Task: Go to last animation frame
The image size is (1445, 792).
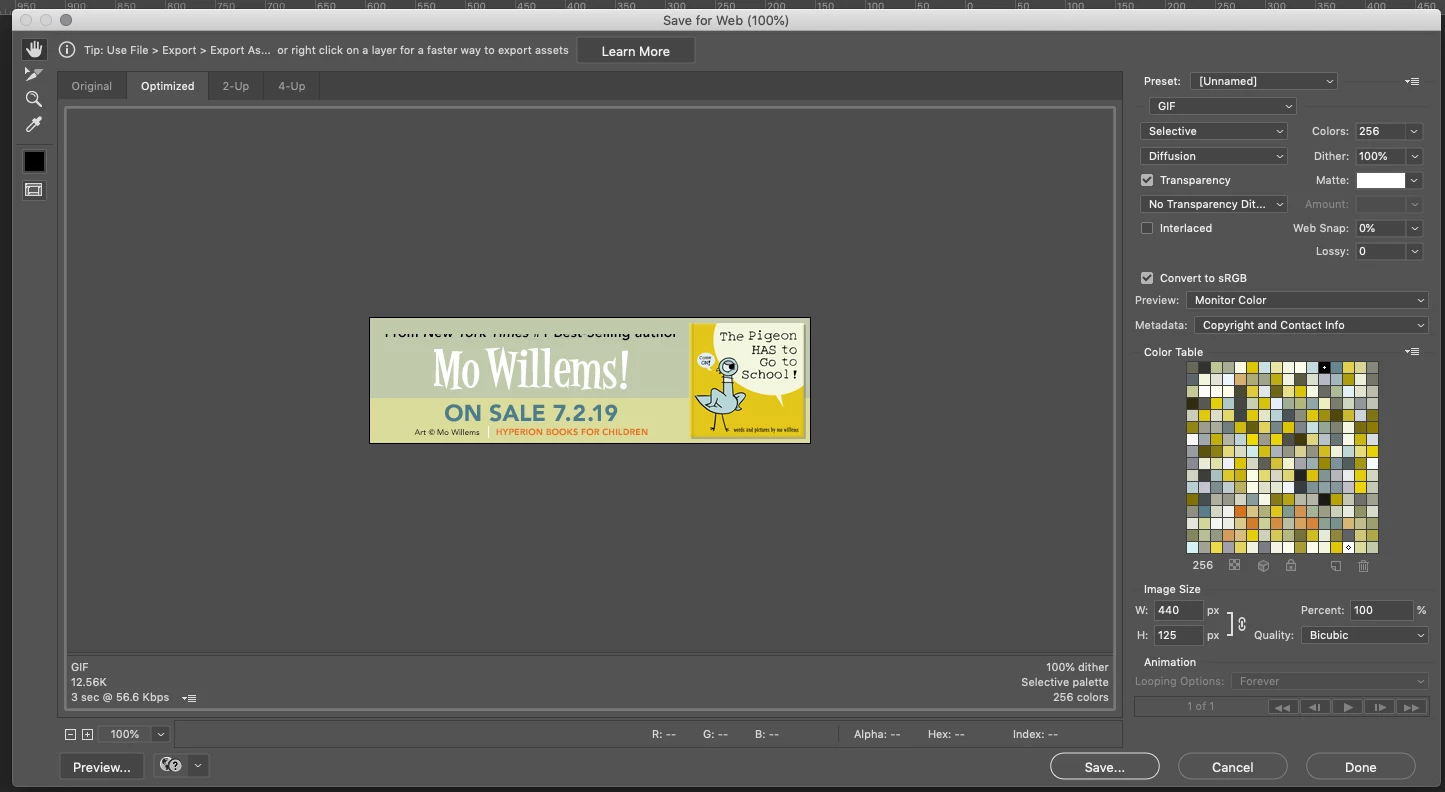Action: tap(1411, 707)
